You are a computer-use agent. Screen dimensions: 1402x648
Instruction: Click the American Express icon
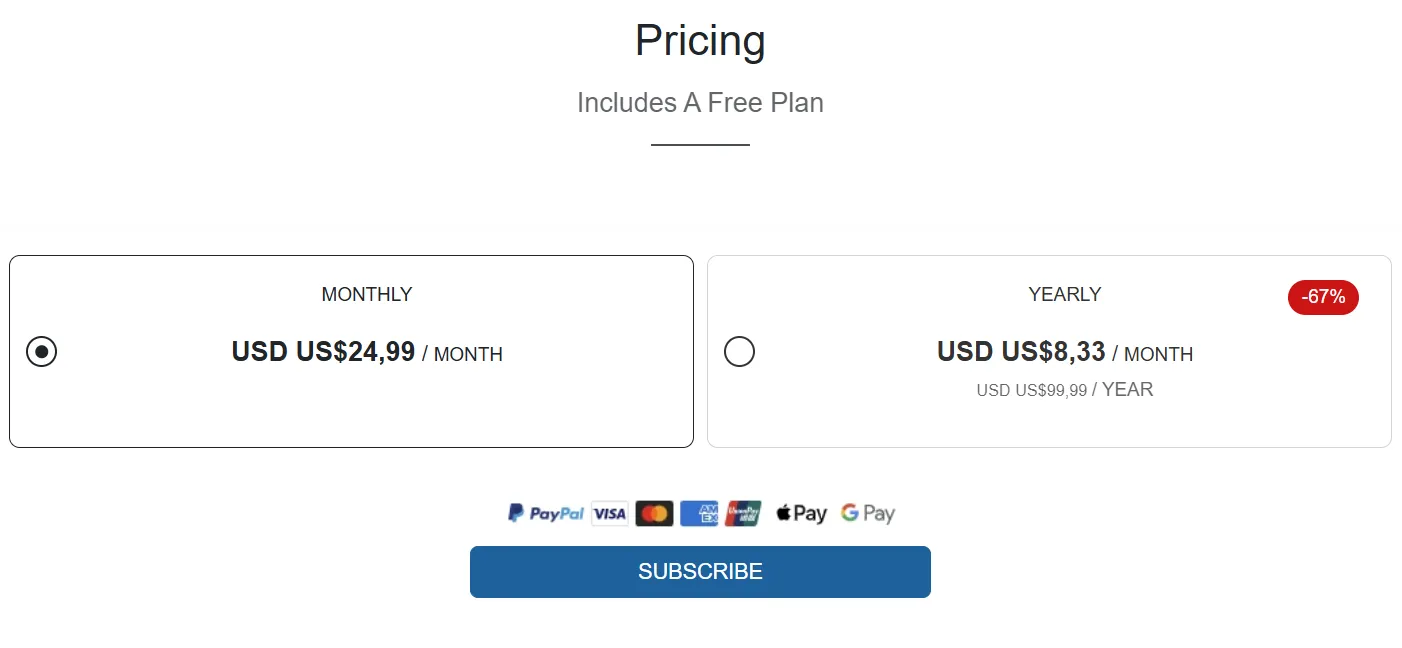(699, 513)
